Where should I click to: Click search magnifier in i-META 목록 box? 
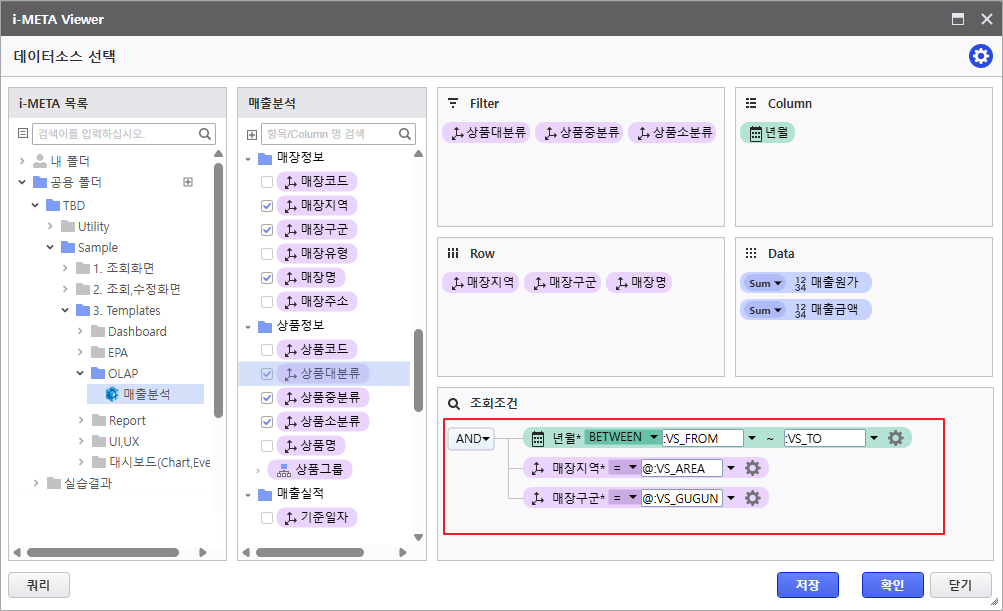tap(205, 134)
